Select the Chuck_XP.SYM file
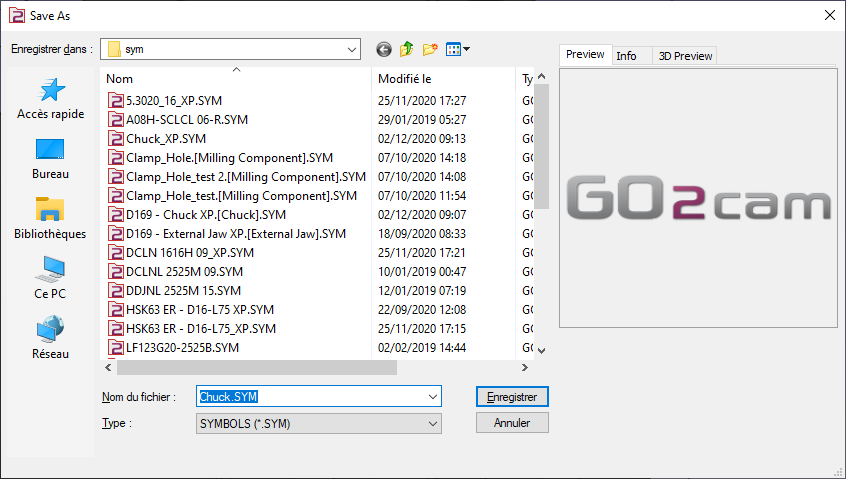Viewport: 846px width, 479px height. [165, 138]
